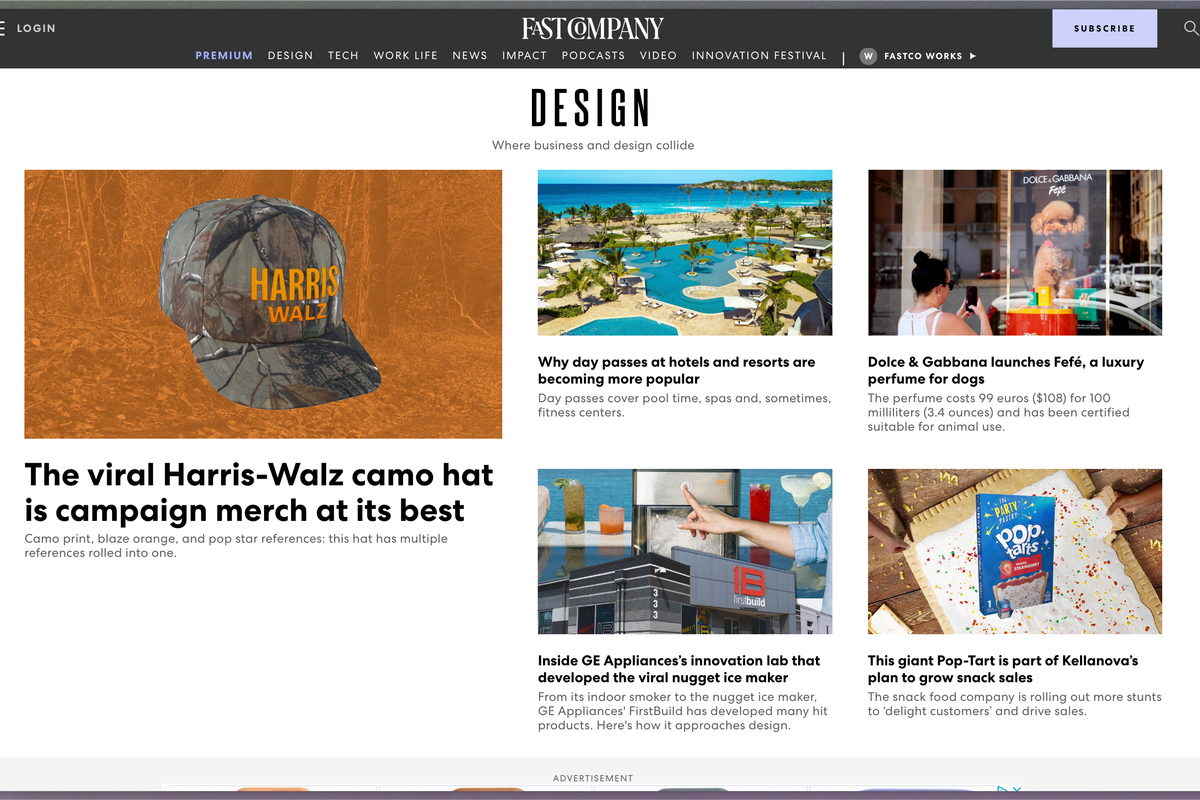Click the 'snack food company is rolling out' summary
The image size is (1200, 800).
tap(1015, 704)
